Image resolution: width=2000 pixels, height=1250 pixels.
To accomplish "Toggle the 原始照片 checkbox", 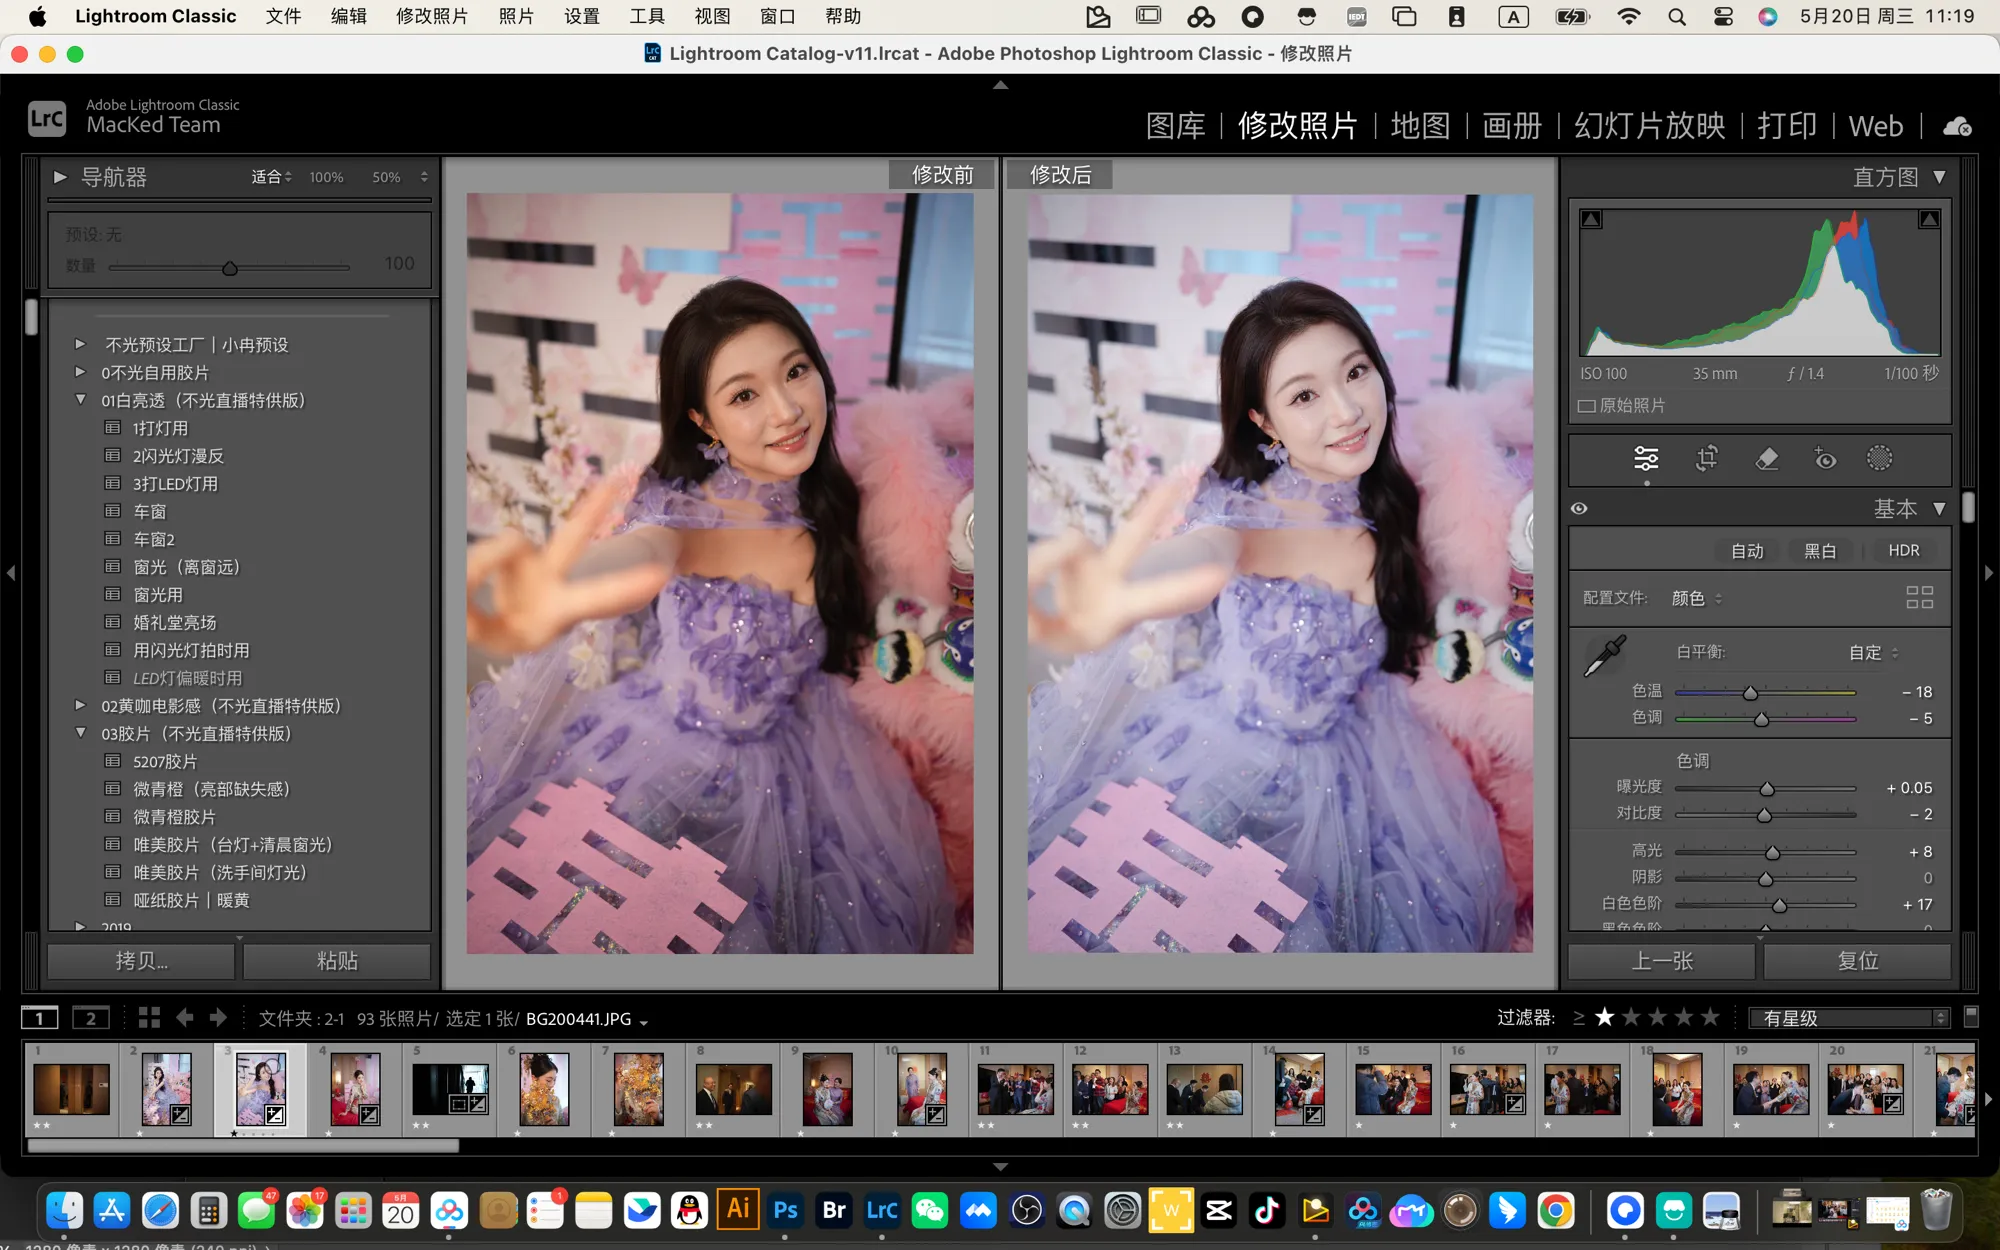I will click(1587, 406).
